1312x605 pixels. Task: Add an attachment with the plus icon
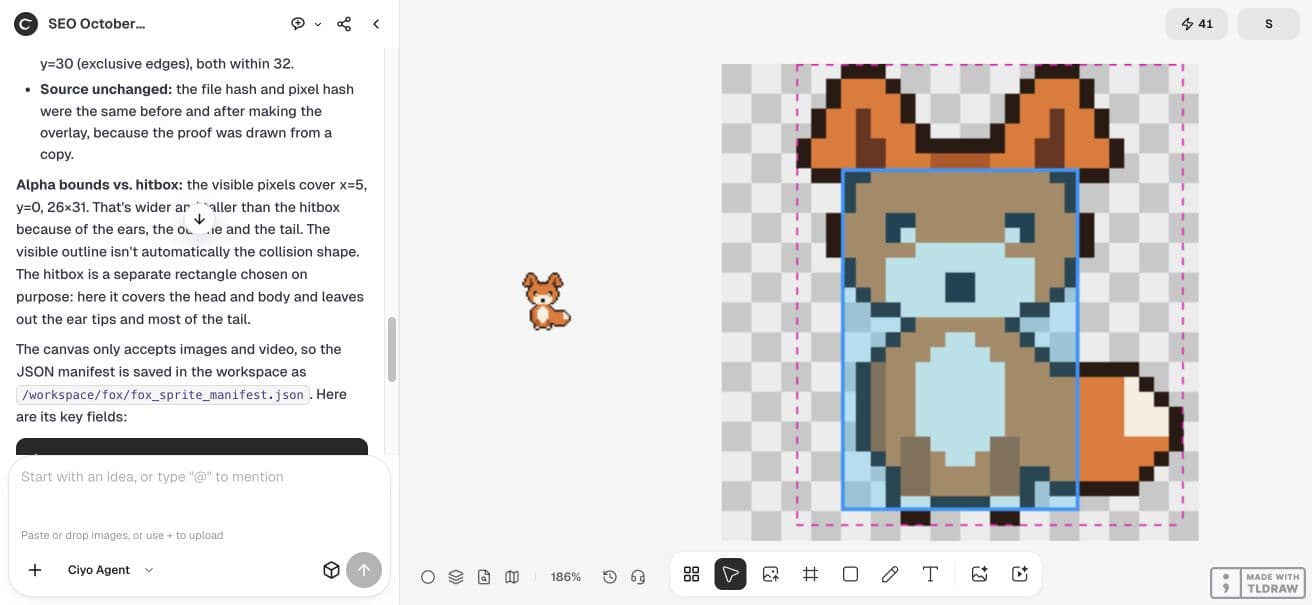pos(35,570)
